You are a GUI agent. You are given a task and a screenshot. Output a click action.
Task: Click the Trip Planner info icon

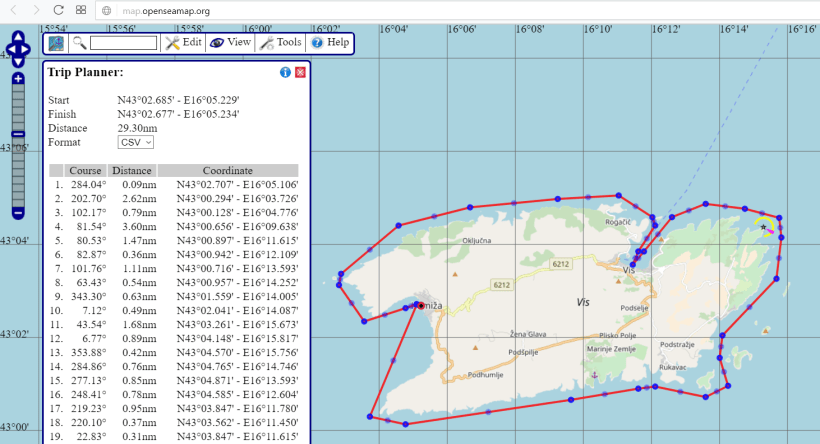(285, 73)
